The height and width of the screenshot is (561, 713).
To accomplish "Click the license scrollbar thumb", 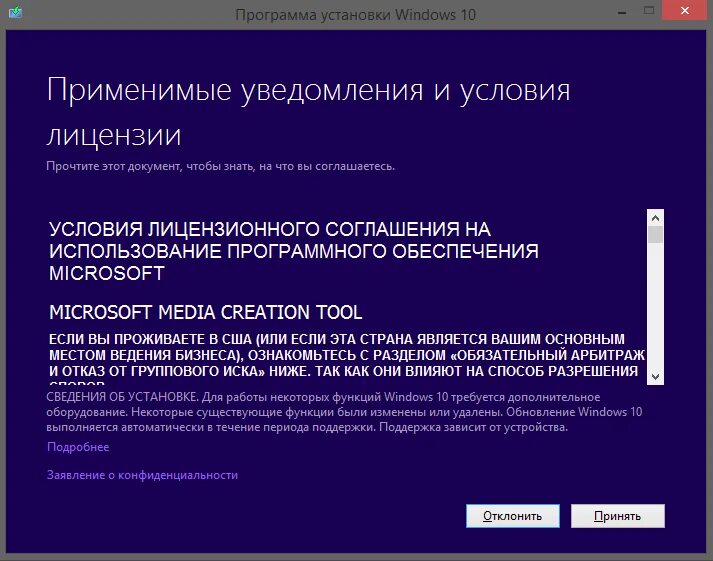I will point(655,235).
